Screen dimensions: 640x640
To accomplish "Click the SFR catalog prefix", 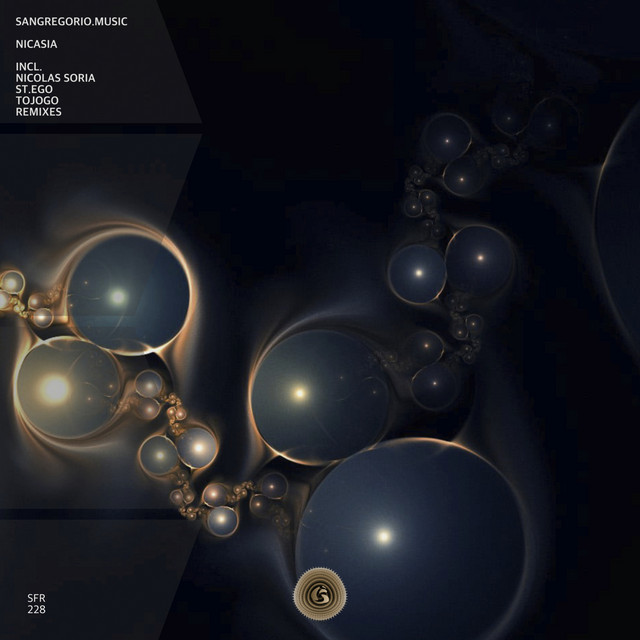I will pyautogui.click(x=36, y=597).
